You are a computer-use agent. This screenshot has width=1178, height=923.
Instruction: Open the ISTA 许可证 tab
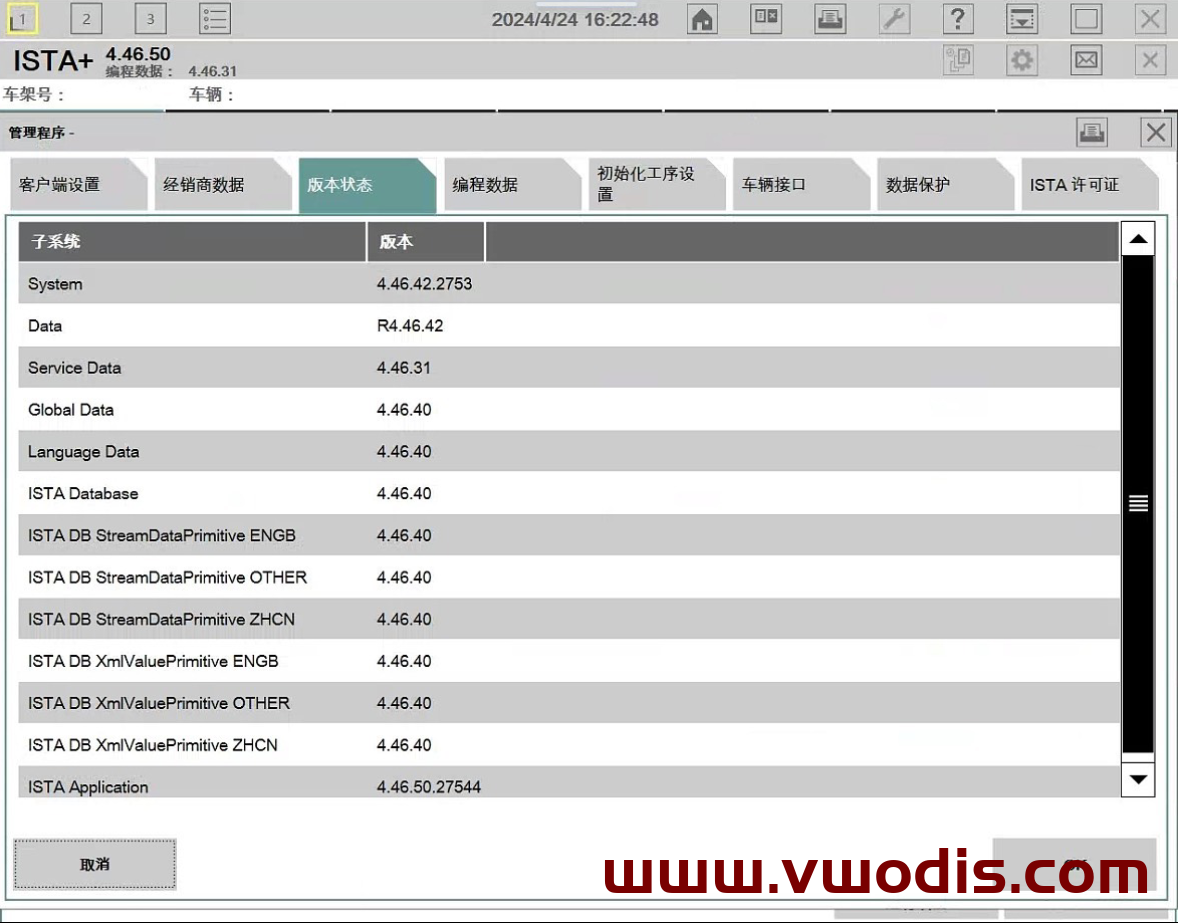[1089, 185]
